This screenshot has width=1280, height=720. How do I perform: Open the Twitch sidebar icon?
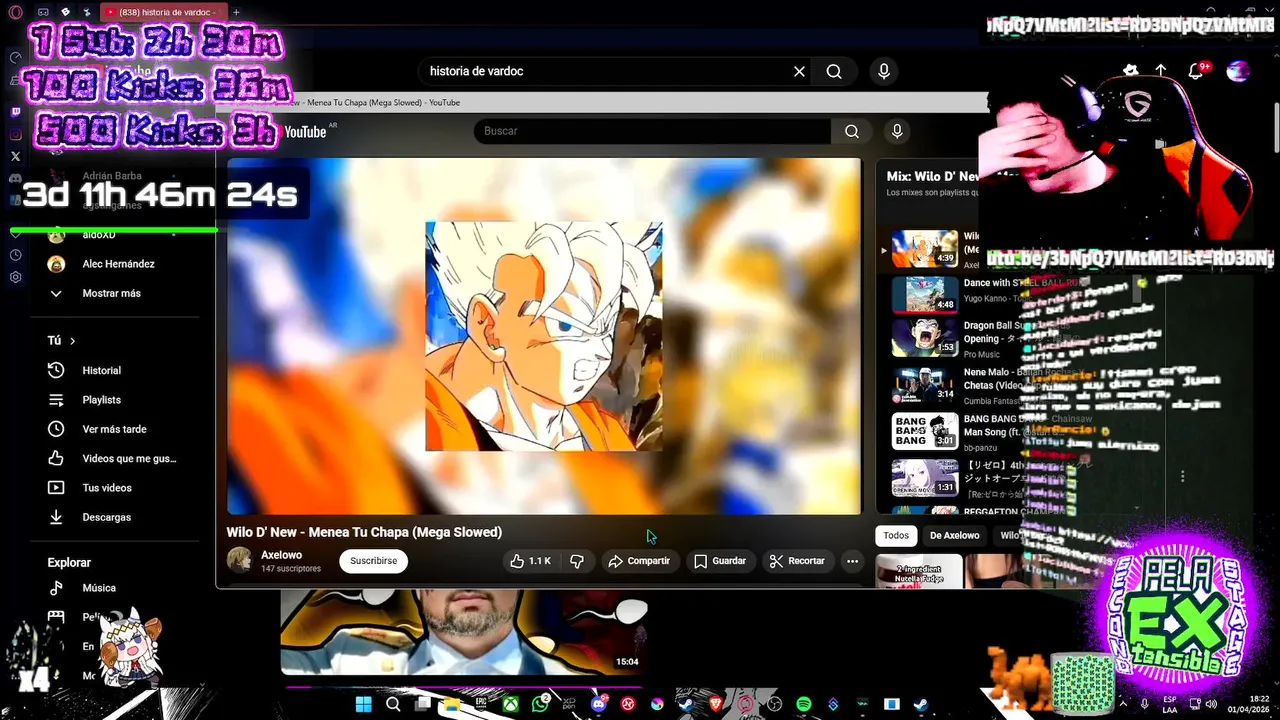(x=15, y=112)
